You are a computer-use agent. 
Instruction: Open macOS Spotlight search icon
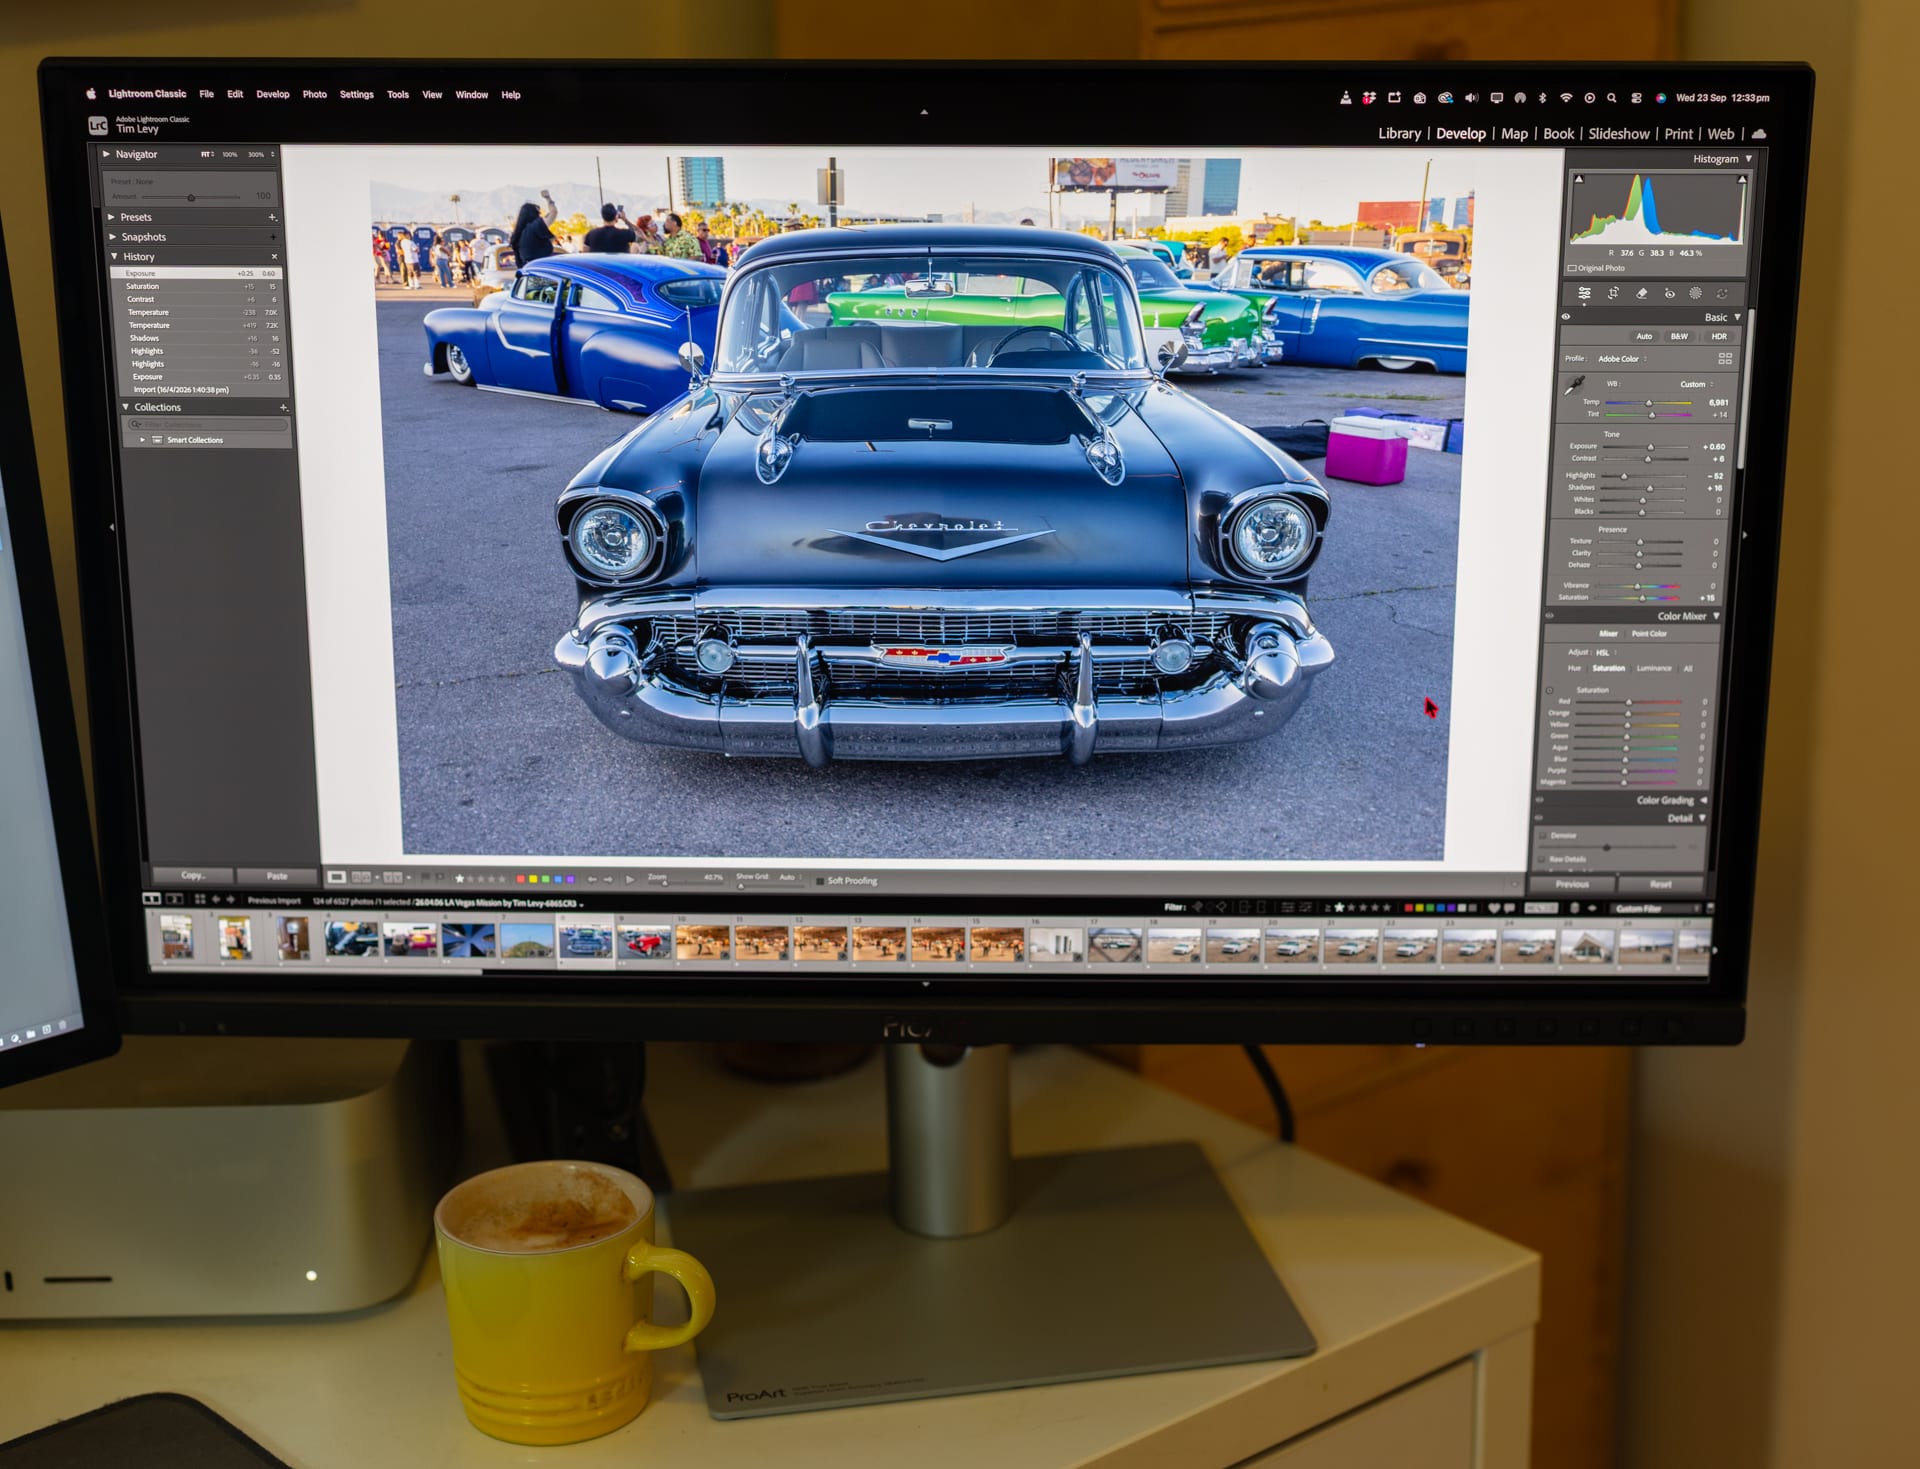pyautogui.click(x=1612, y=98)
